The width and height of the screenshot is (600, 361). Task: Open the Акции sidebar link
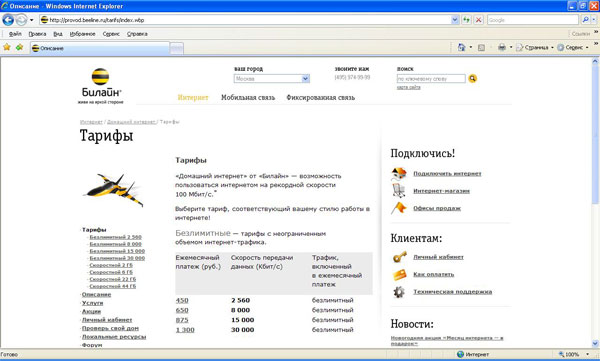[x=91, y=311]
